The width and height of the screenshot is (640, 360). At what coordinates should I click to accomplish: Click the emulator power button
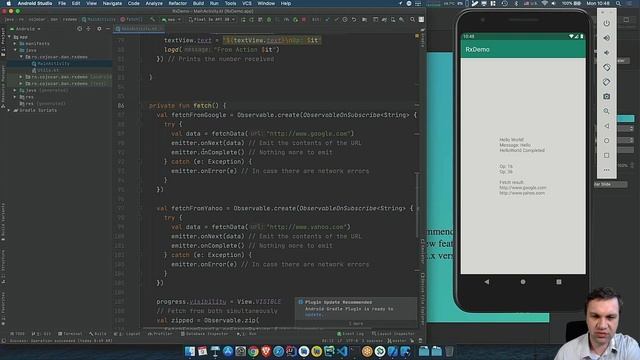click(x=607, y=23)
